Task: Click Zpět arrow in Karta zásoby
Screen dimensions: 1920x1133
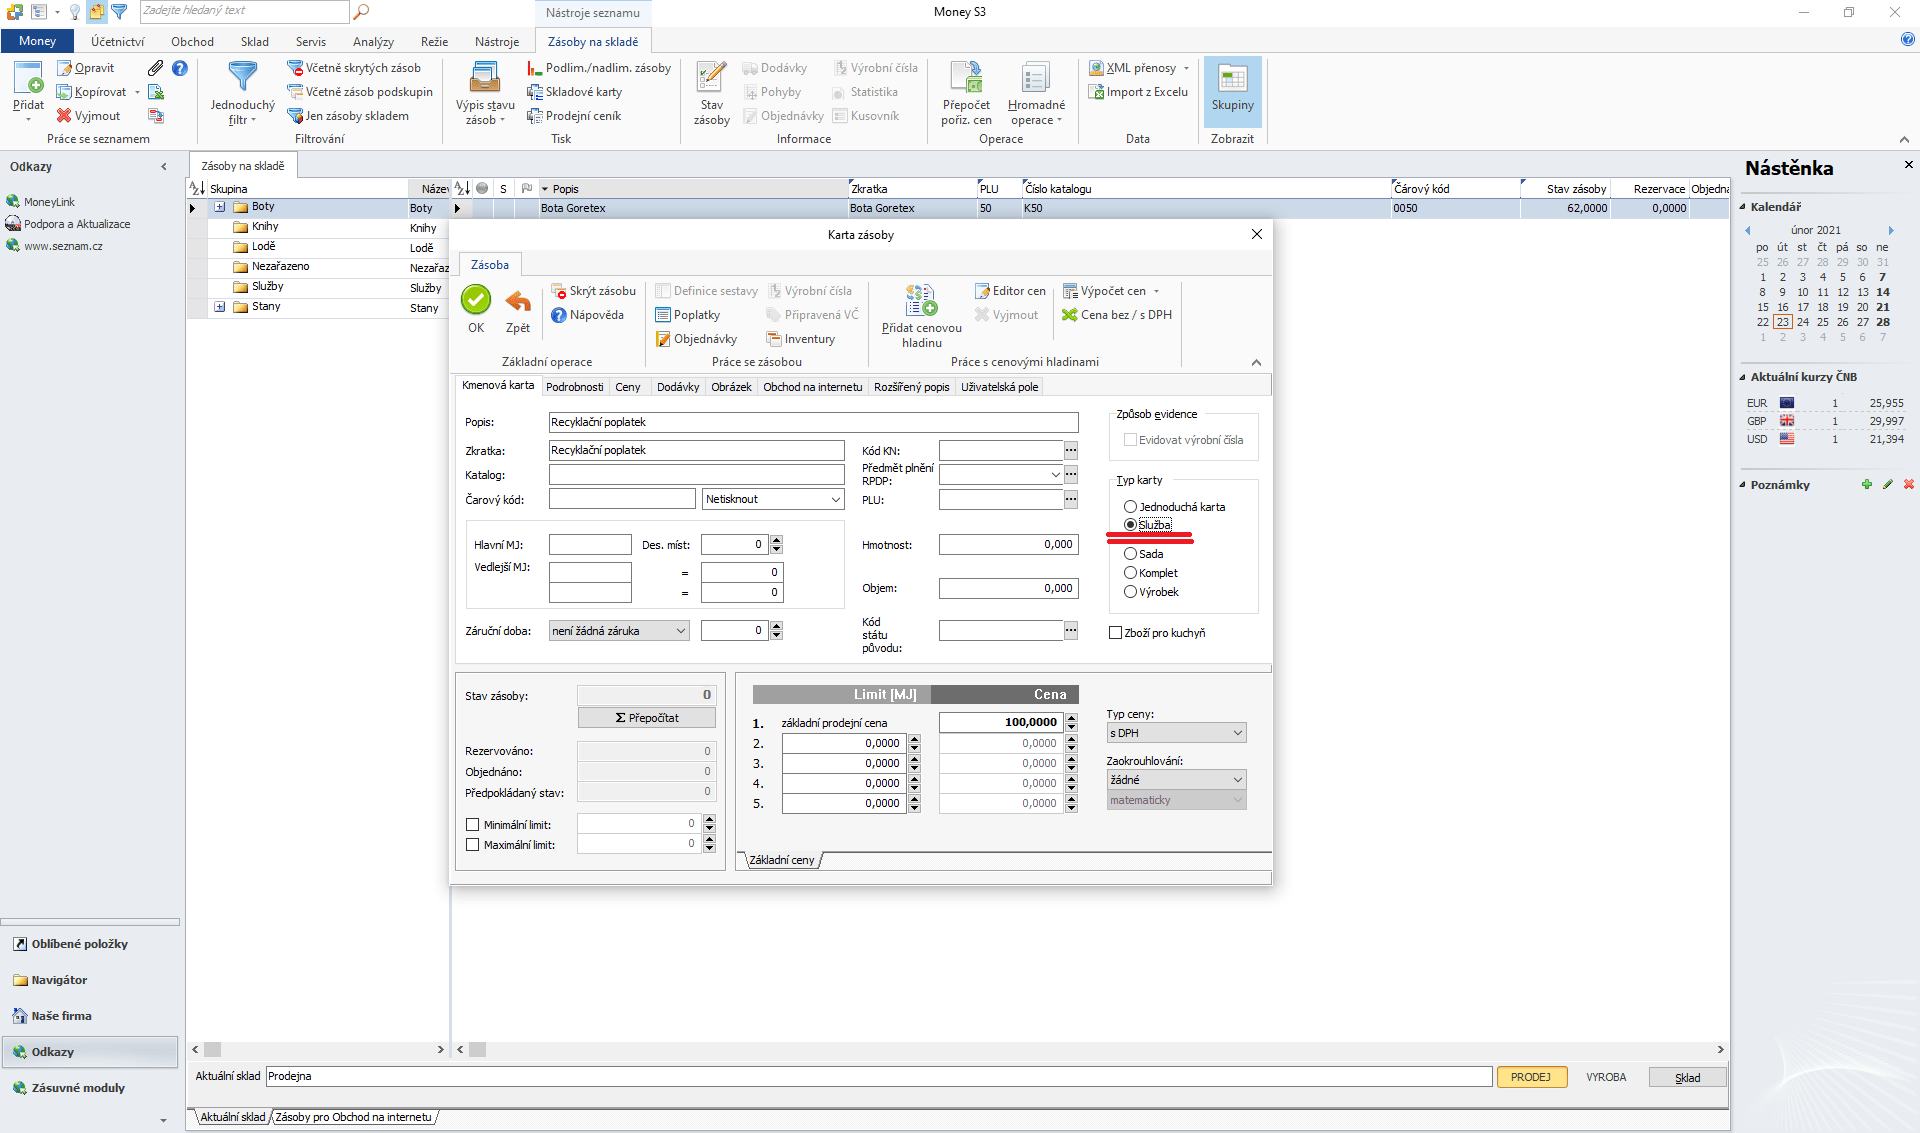Action: coord(518,300)
